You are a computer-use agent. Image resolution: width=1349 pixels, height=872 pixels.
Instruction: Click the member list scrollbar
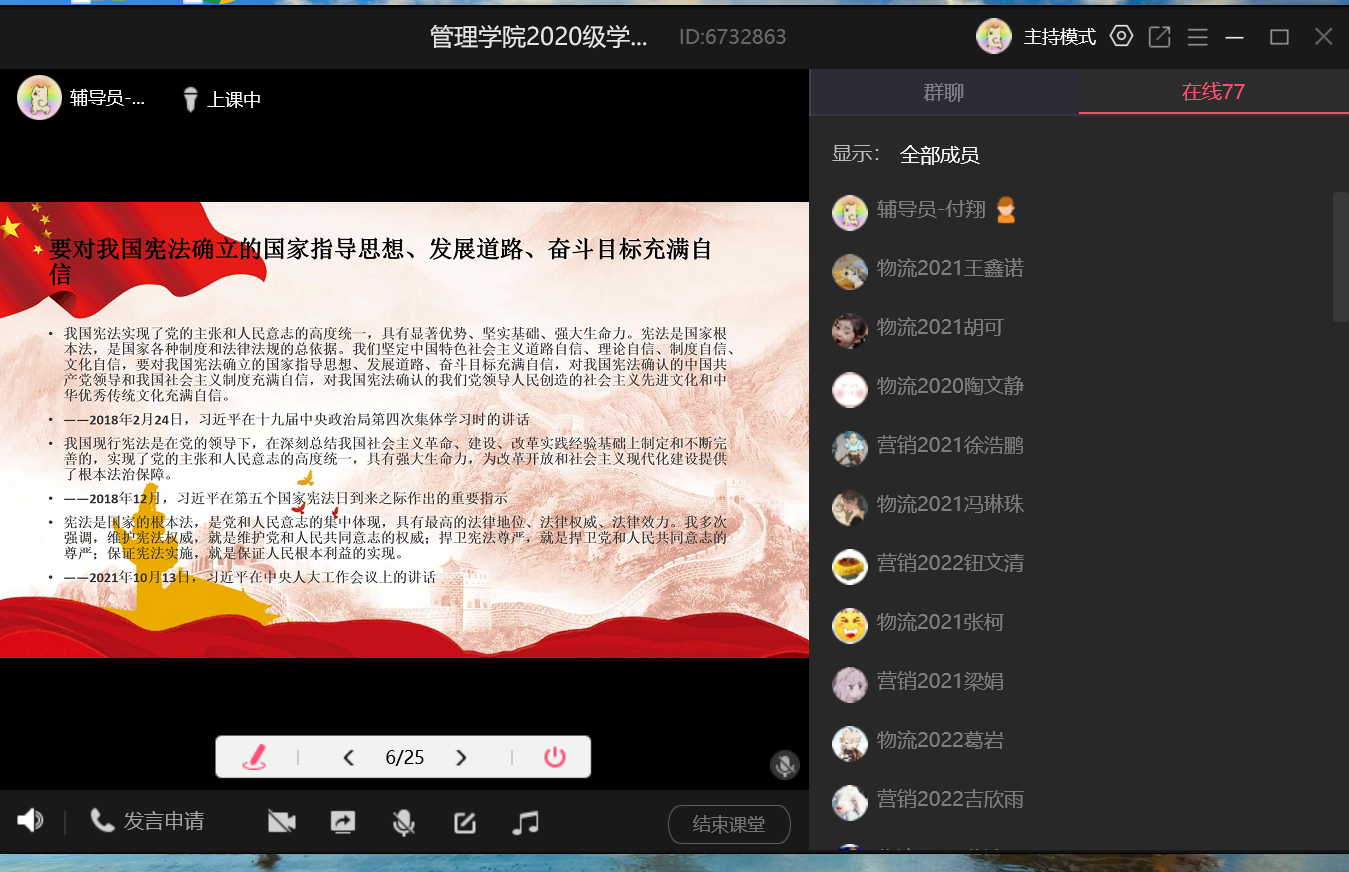tap(1340, 257)
